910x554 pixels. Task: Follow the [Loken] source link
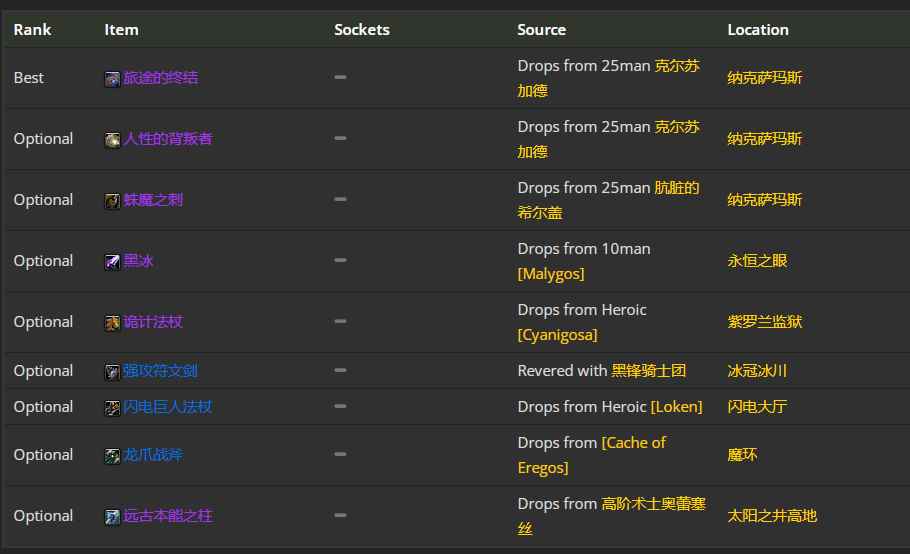676,407
